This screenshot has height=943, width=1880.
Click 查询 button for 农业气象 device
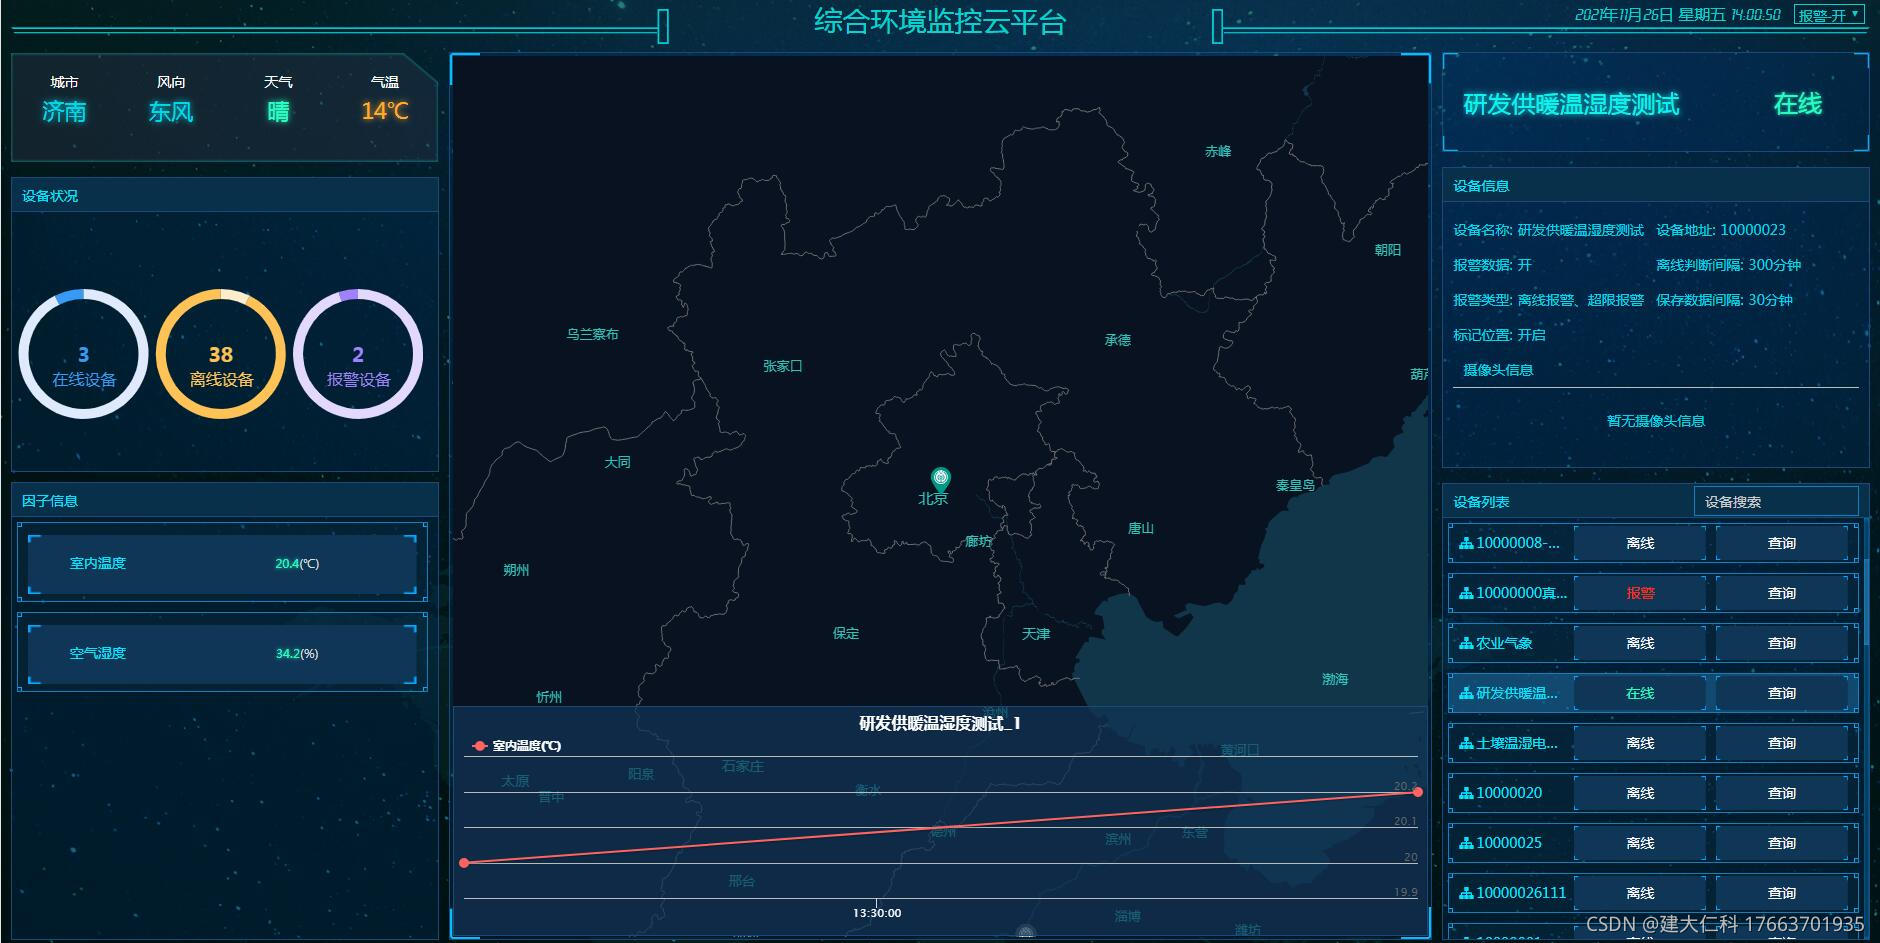pos(1782,643)
